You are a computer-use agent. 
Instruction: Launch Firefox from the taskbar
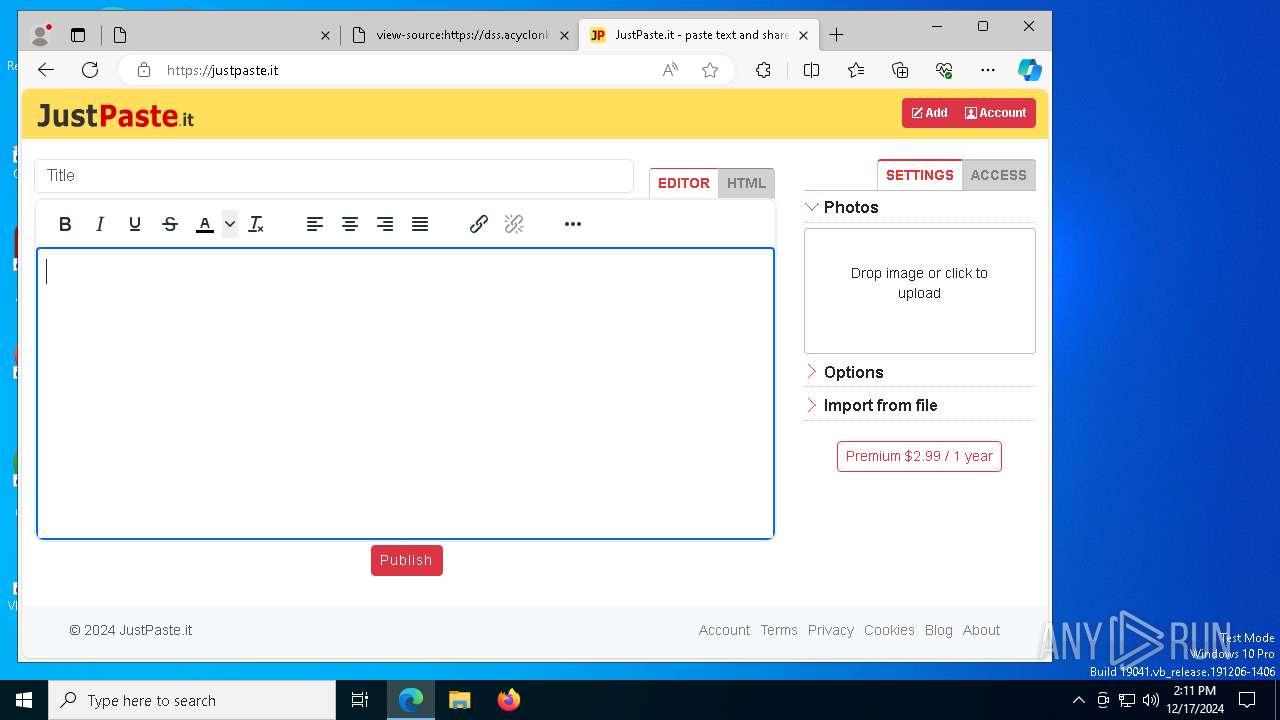509,700
